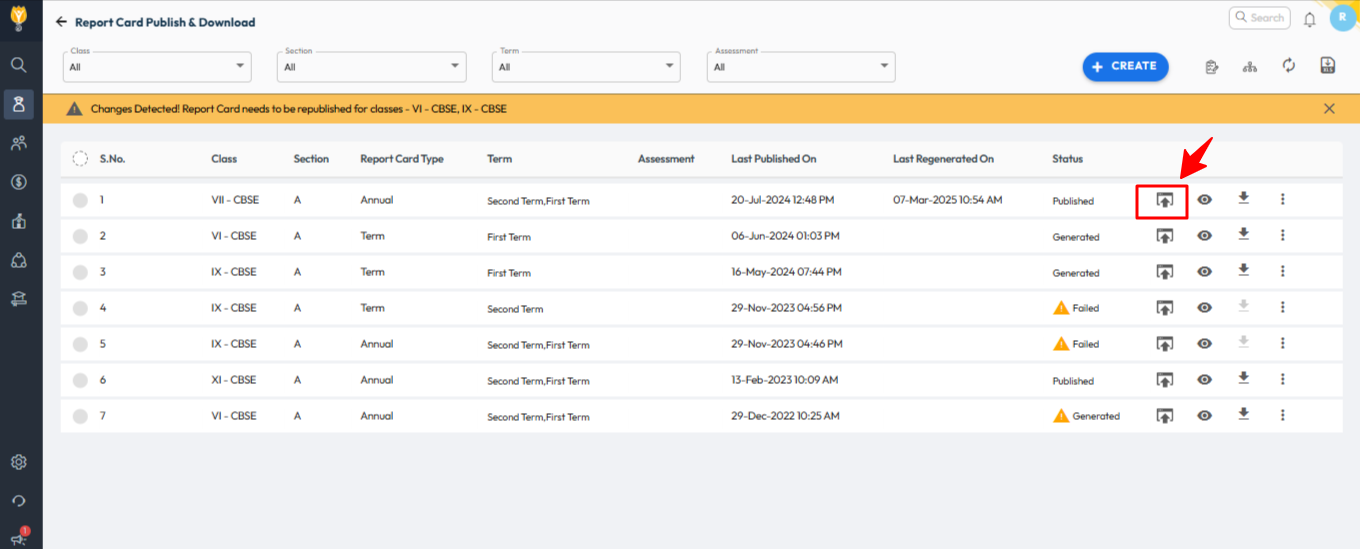Image resolution: width=1360 pixels, height=549 pixels.
Task: Open the settings gear in sidebar
Action: click(x=18, y=462)
